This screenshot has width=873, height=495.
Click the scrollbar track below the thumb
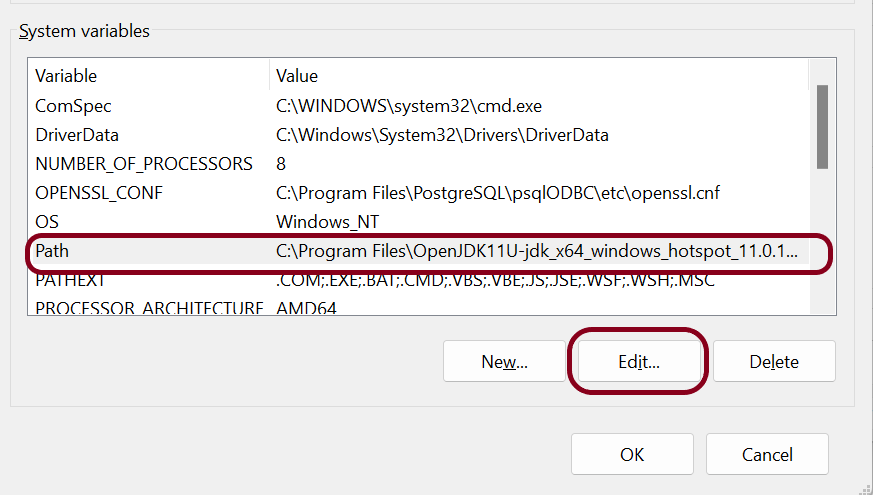point(822,240)
